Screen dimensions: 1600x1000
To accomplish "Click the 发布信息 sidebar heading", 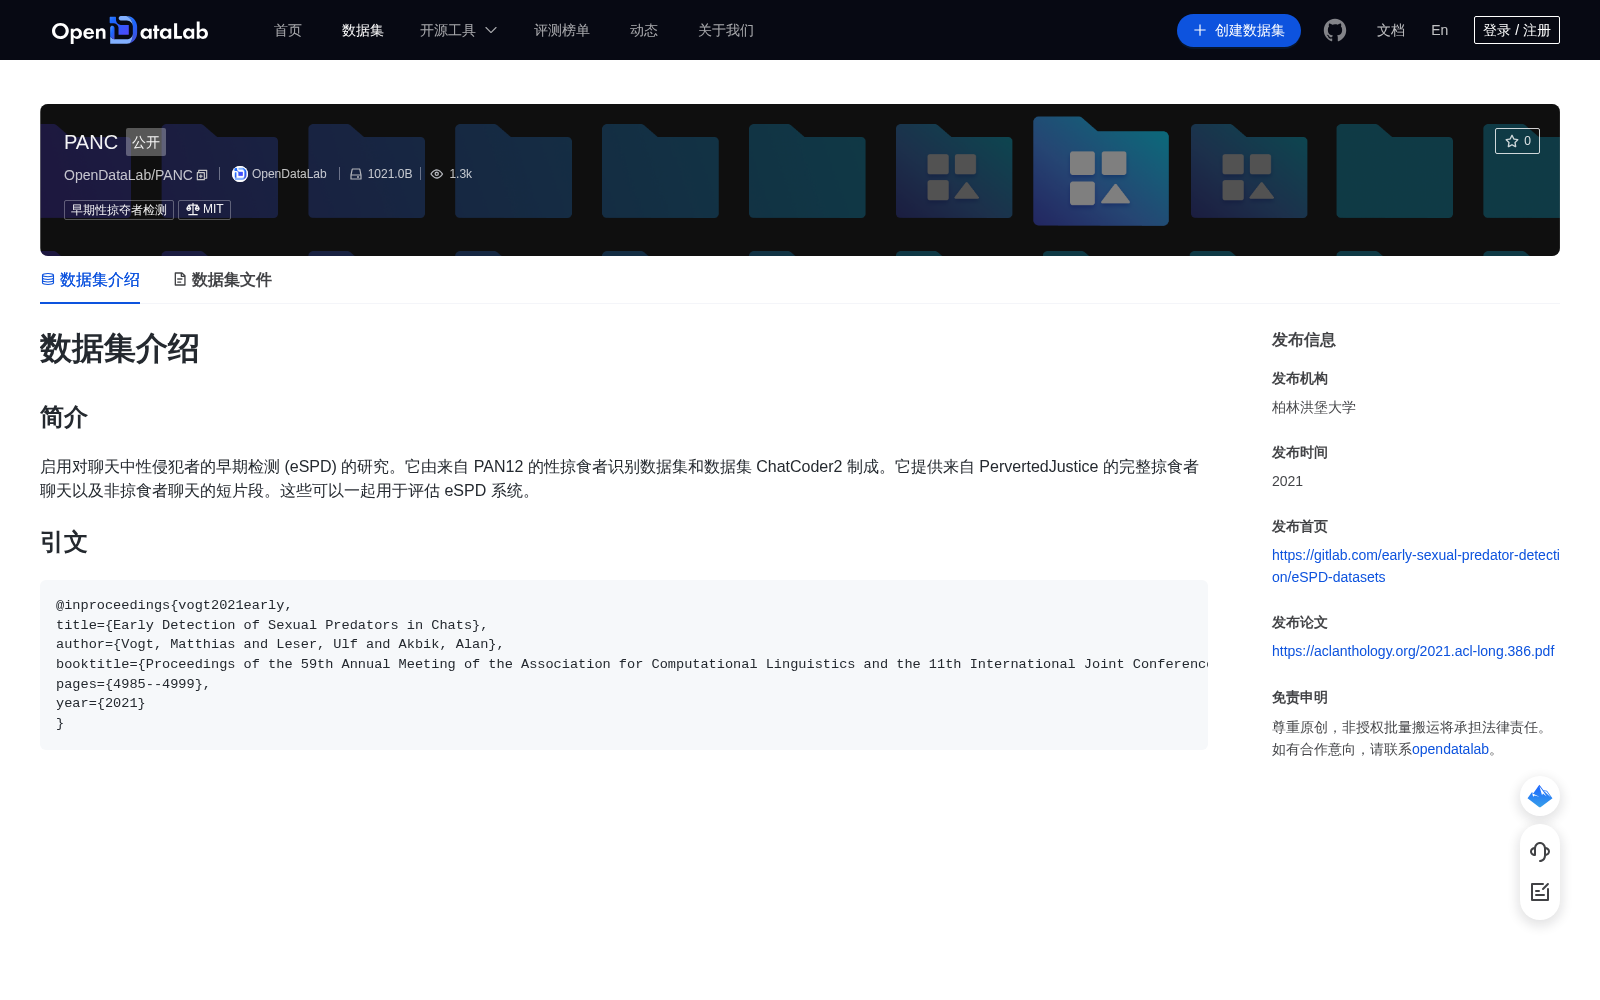I will coord(1304,340).
